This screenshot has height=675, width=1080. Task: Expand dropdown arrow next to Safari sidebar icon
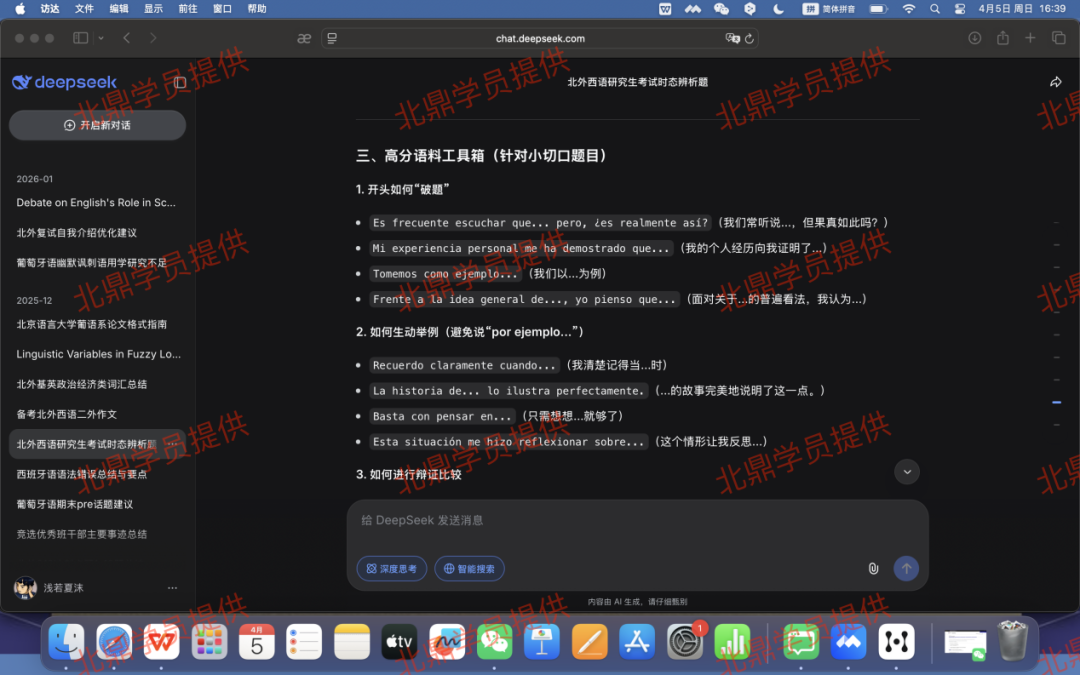101,38
